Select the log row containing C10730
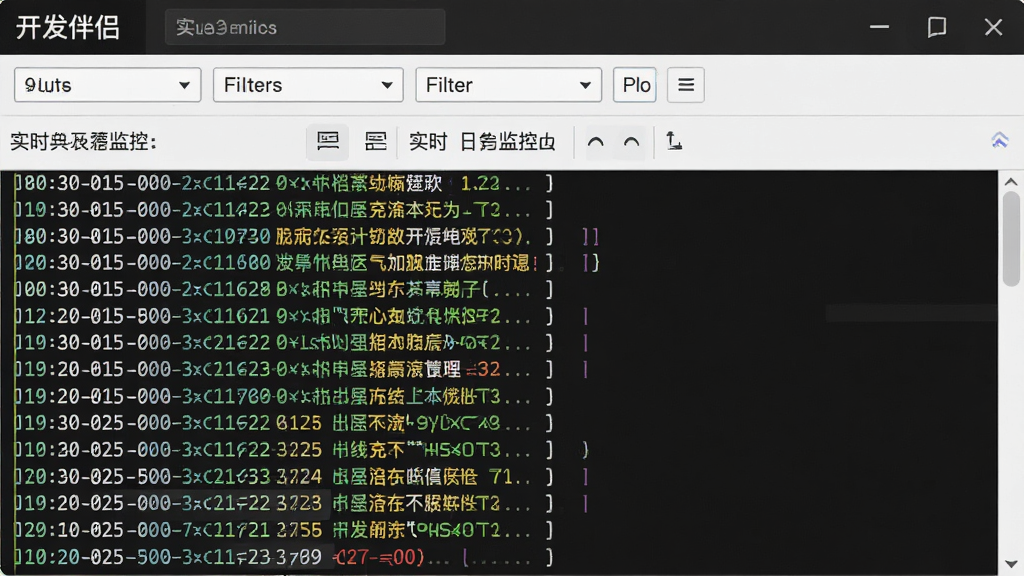 (284, 236)
